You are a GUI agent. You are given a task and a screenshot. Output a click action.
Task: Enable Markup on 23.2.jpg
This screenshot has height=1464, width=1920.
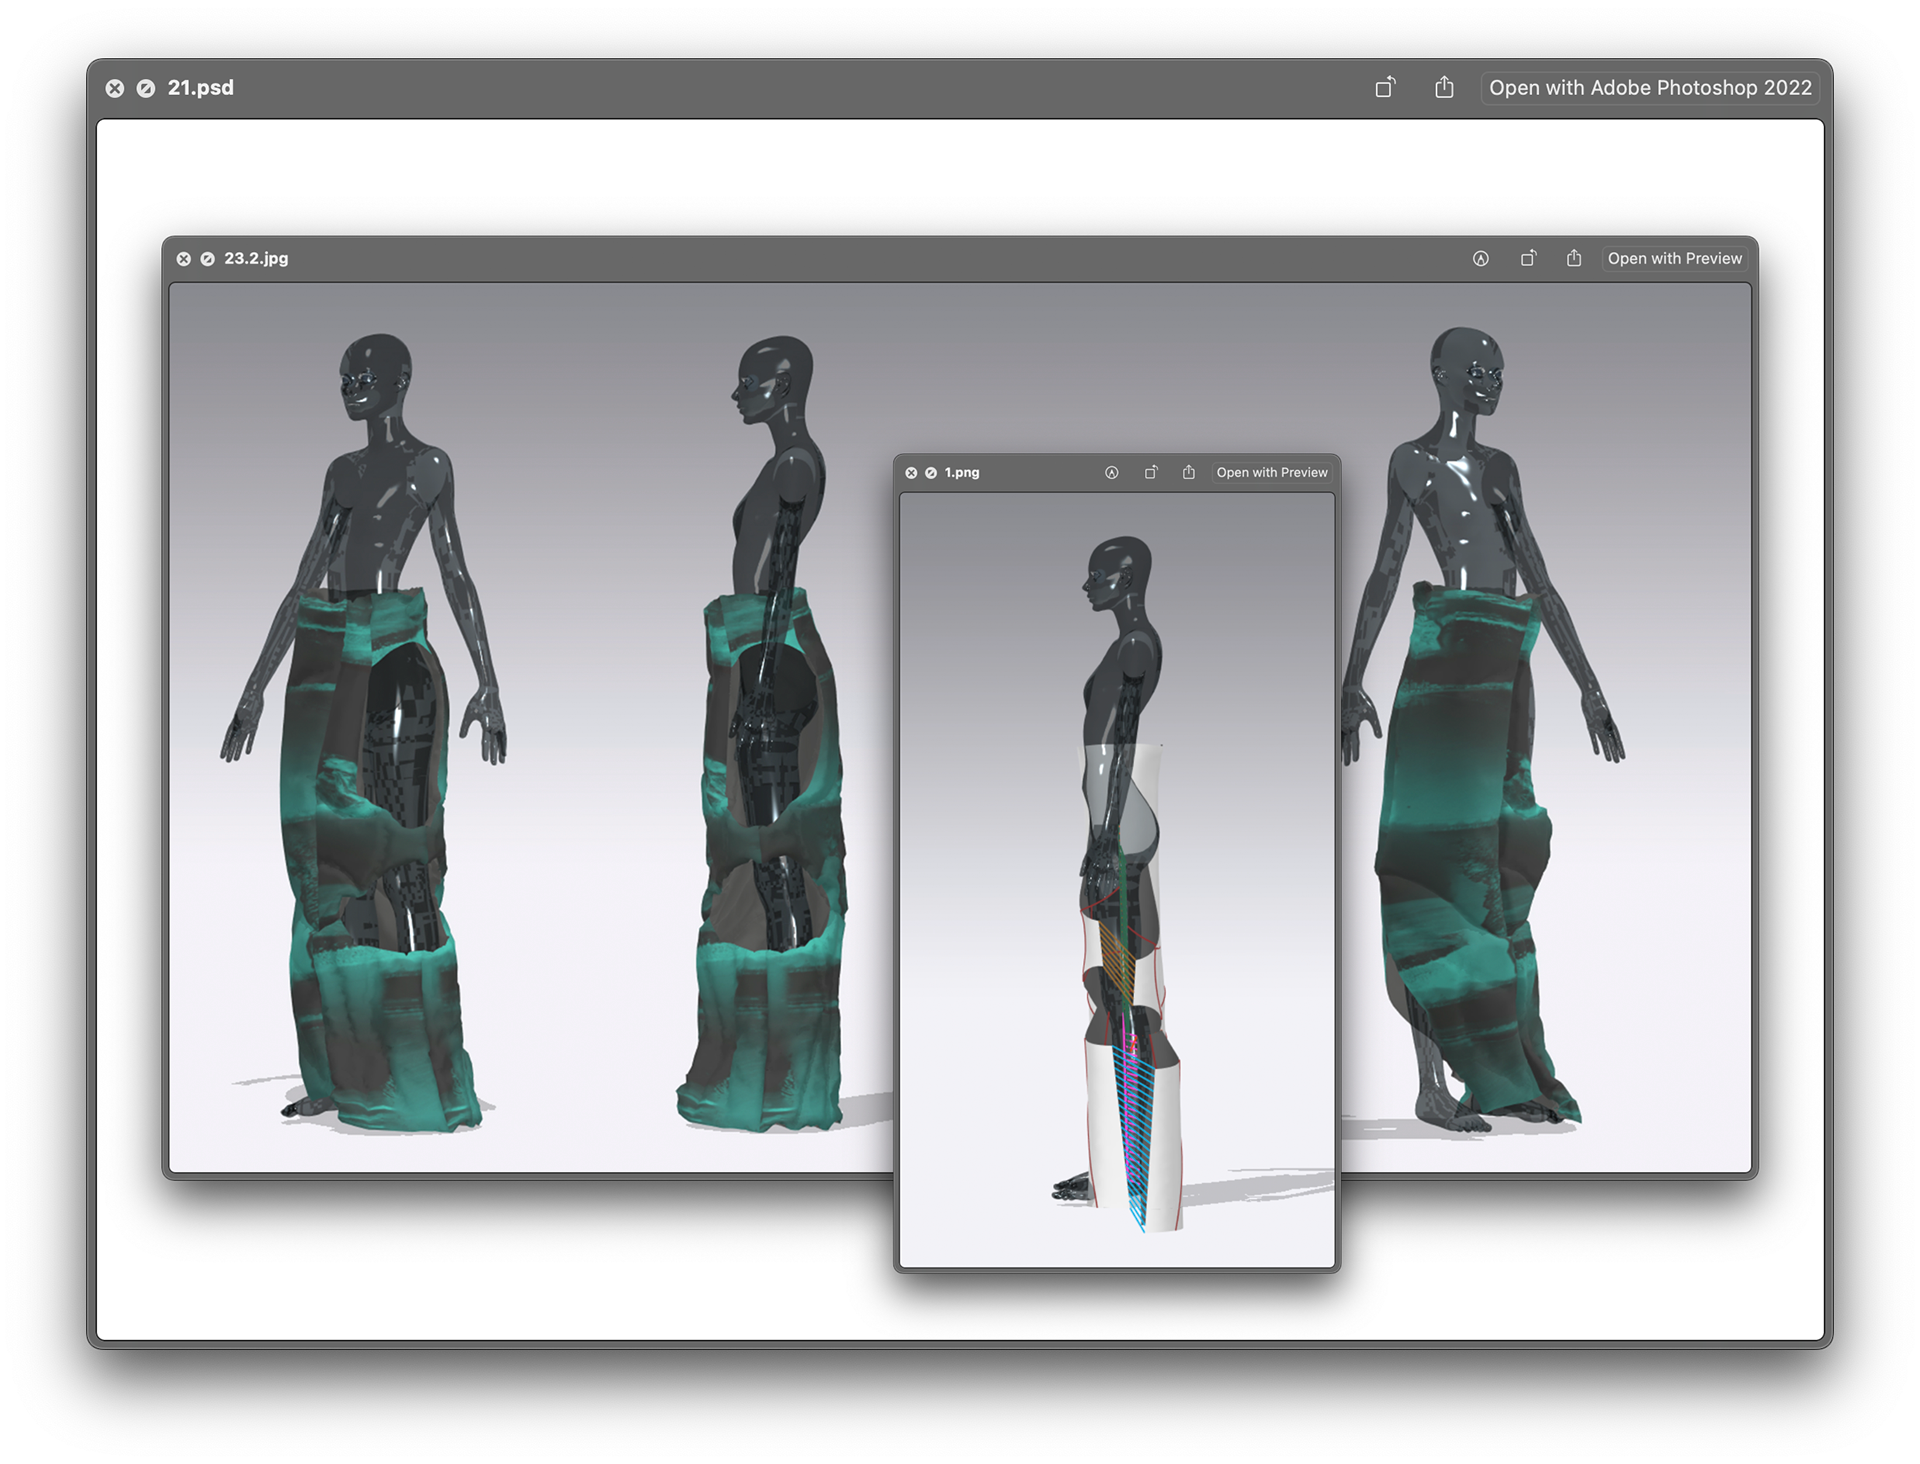pyautogui.click(x=1481, y=259)
